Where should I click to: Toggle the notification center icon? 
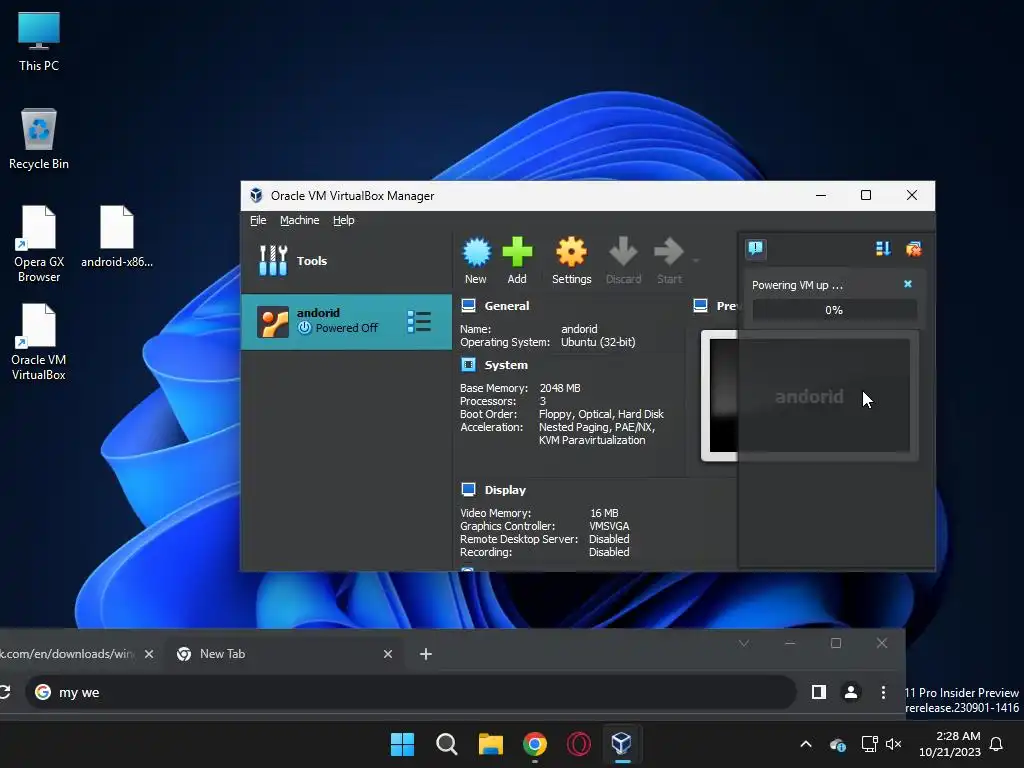[x=756, y=248]
